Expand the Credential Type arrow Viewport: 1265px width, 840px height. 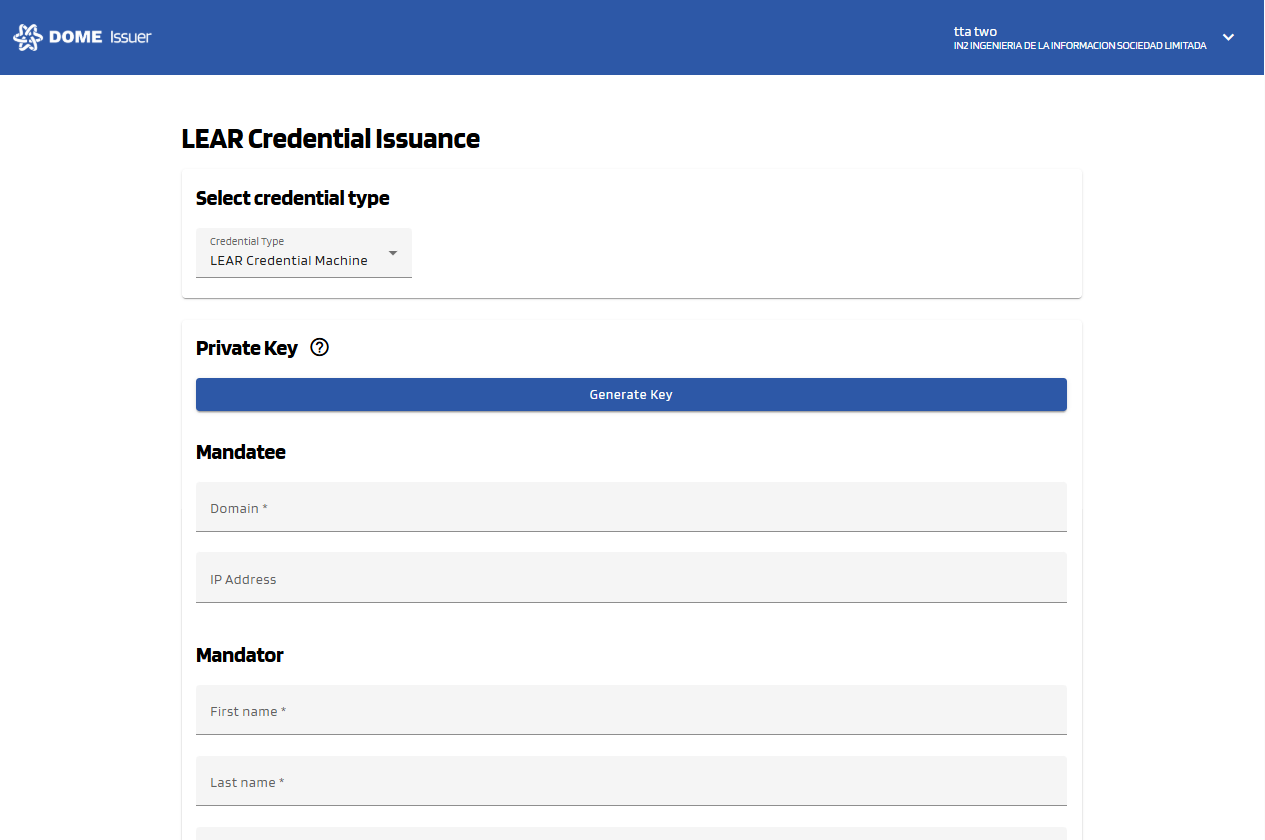click(393, 253)
